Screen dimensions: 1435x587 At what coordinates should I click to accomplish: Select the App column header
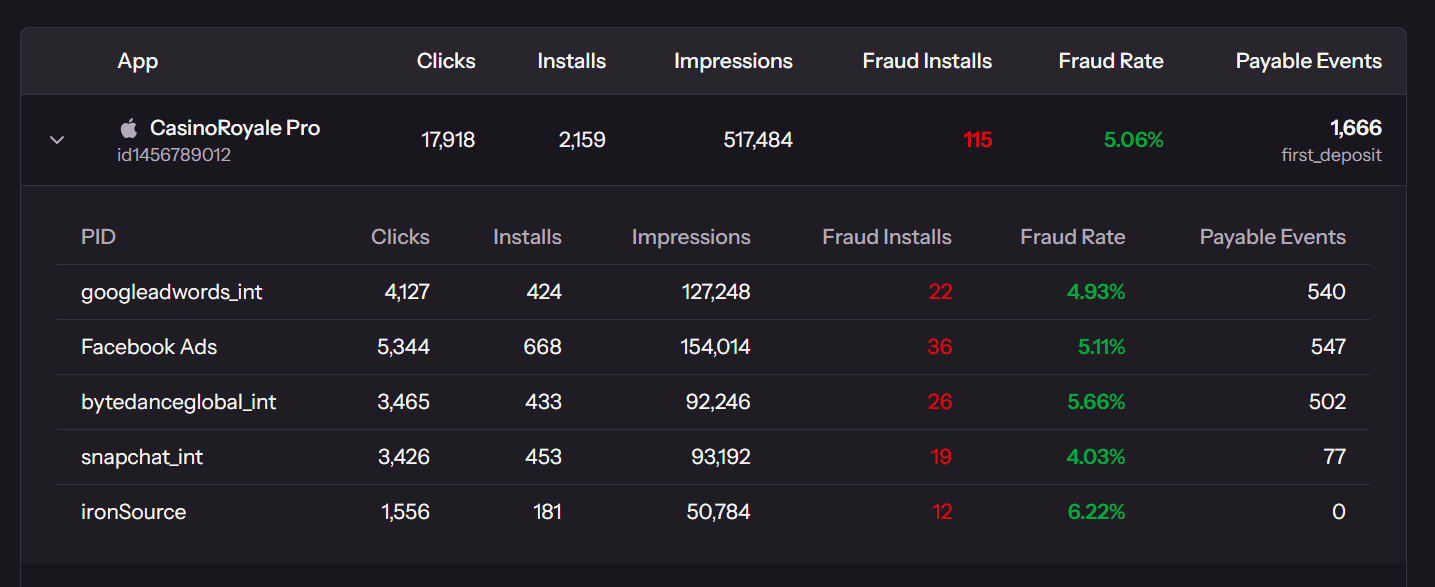click(137, 61)
